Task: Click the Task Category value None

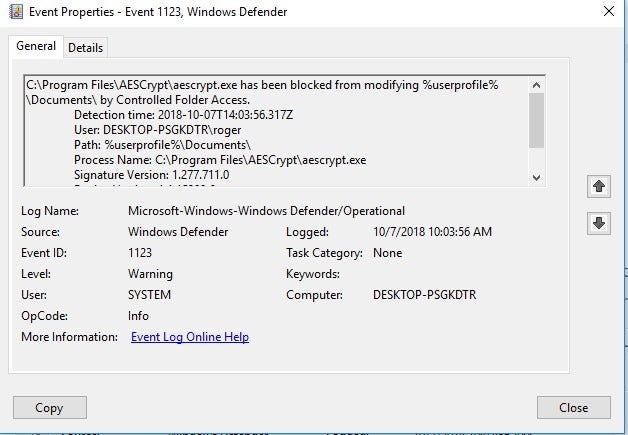Action: [387, 253]
